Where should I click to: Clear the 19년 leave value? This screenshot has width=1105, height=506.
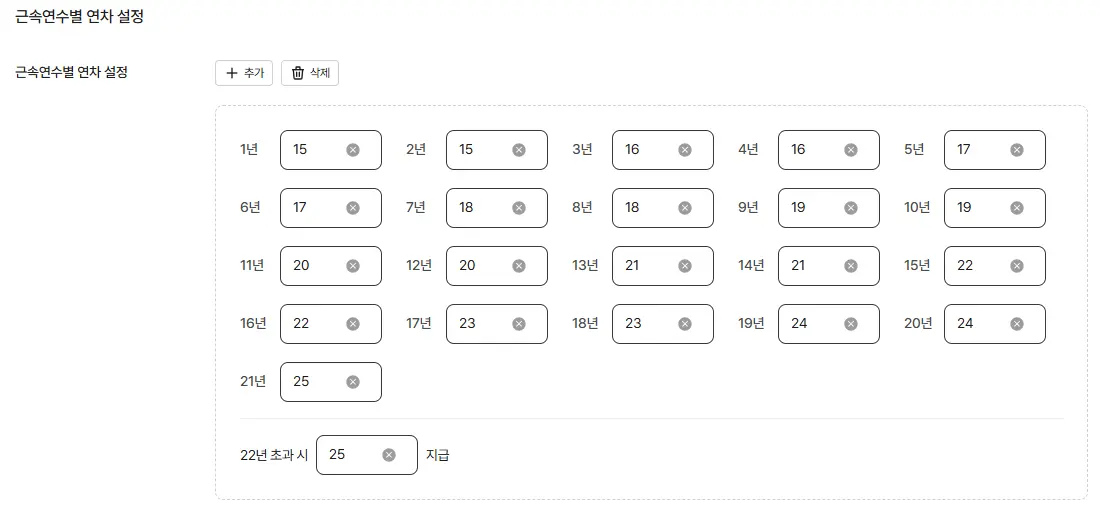click(851, 324)
